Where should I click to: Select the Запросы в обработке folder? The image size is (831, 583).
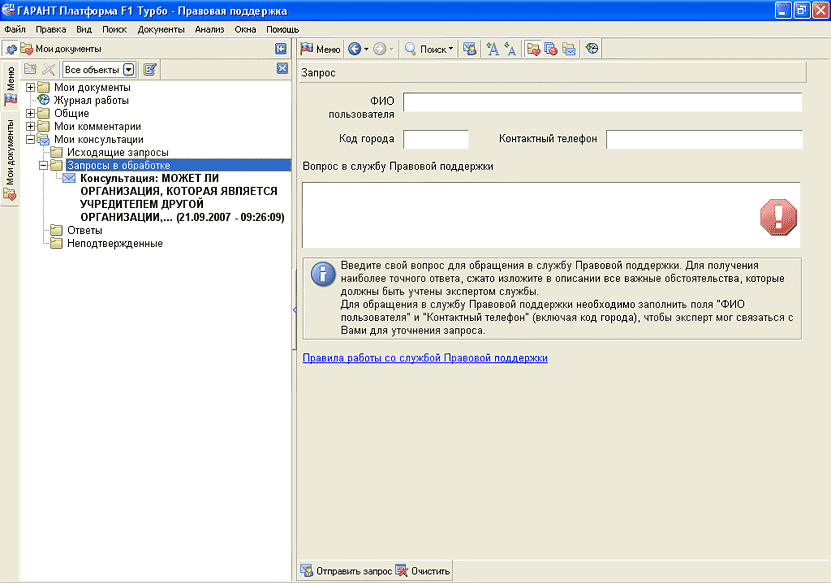(x=119, y=165)
